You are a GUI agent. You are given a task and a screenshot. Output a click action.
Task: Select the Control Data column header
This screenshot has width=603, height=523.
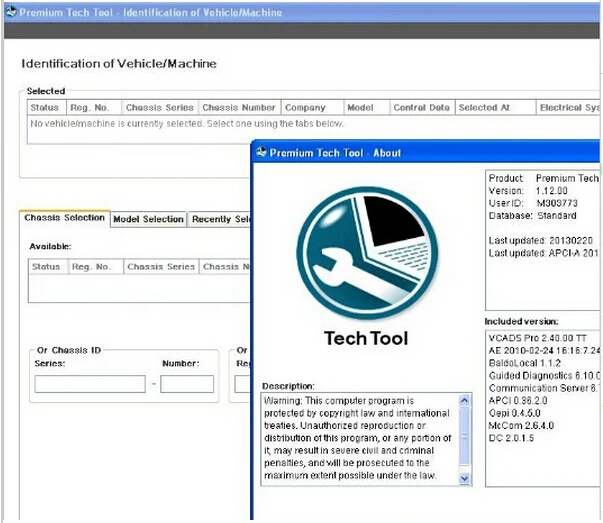click(421, 107)
